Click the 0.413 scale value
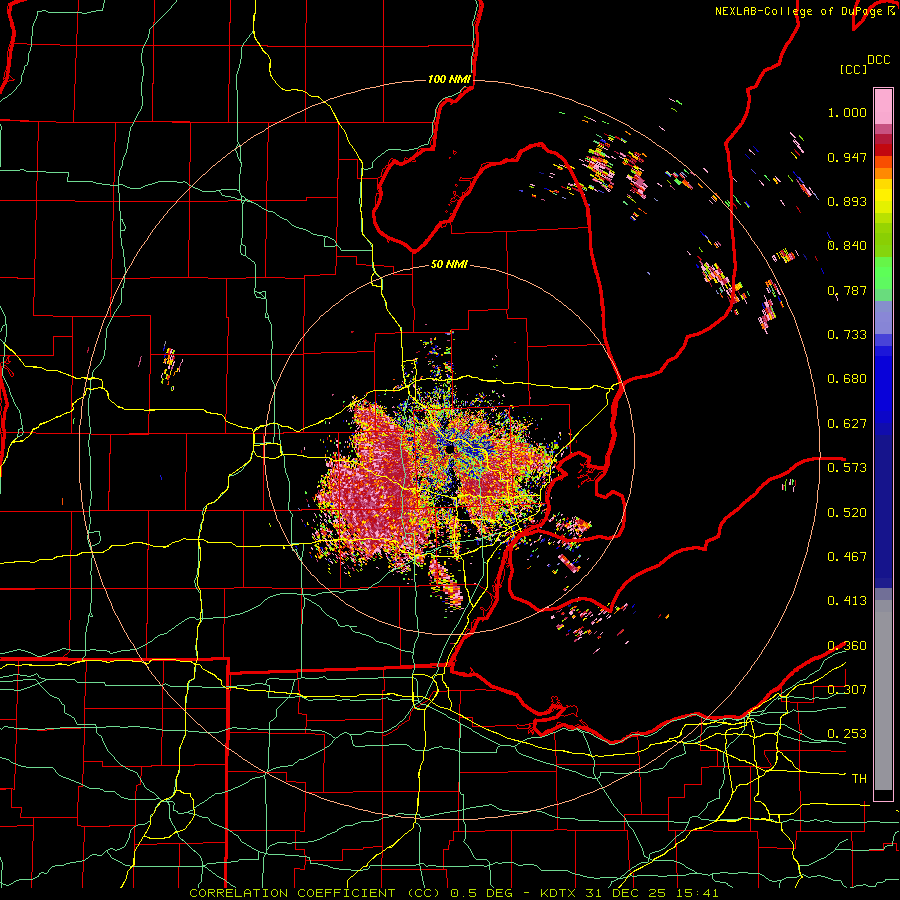This screenshot has width=900, height=900. click(x=847, y=601)
